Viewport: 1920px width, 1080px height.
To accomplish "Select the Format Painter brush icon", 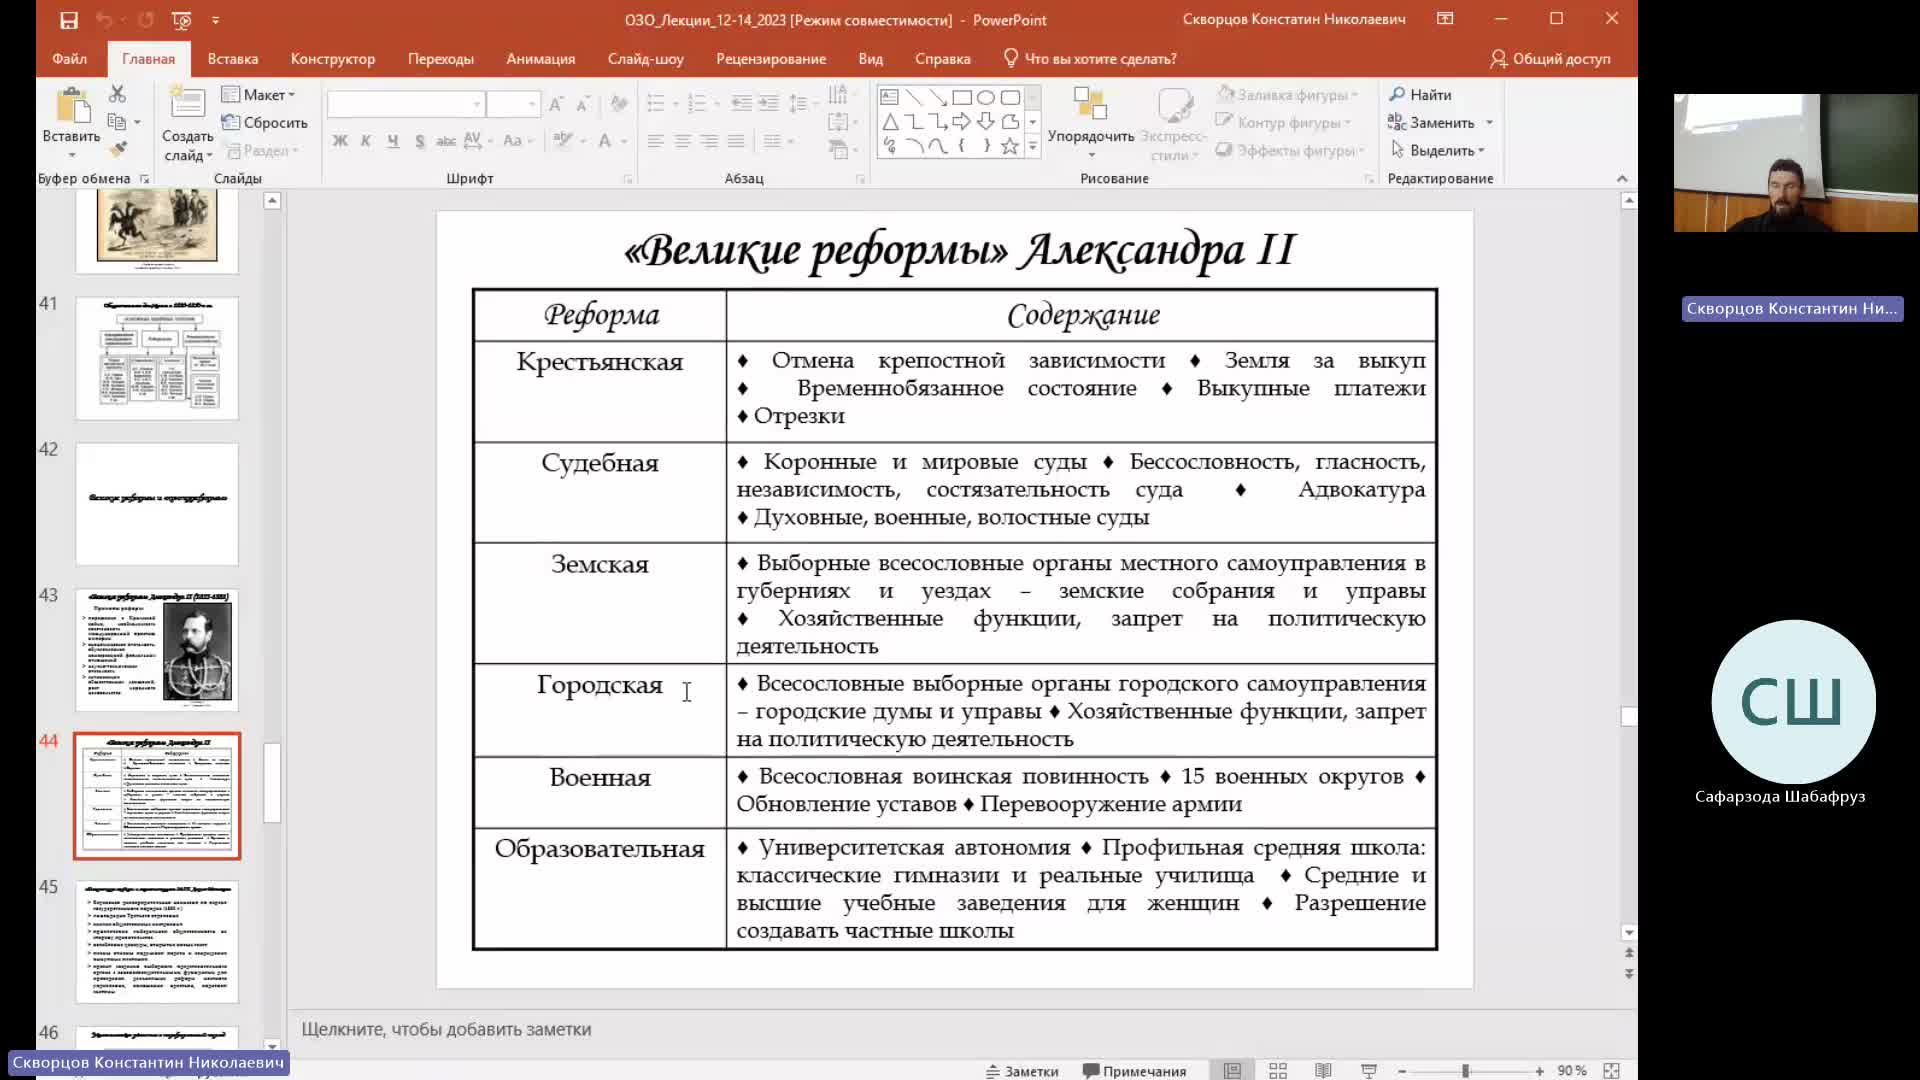I will [118, 149].
